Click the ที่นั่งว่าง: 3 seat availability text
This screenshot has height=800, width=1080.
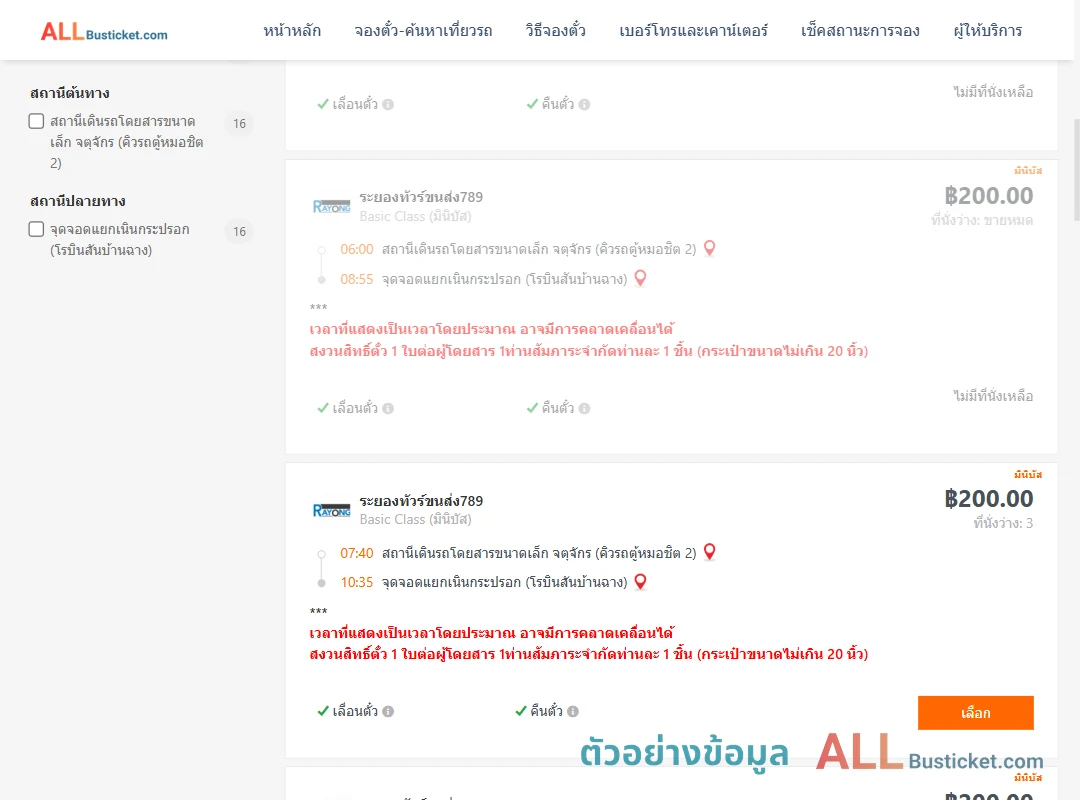(1003, 524)
